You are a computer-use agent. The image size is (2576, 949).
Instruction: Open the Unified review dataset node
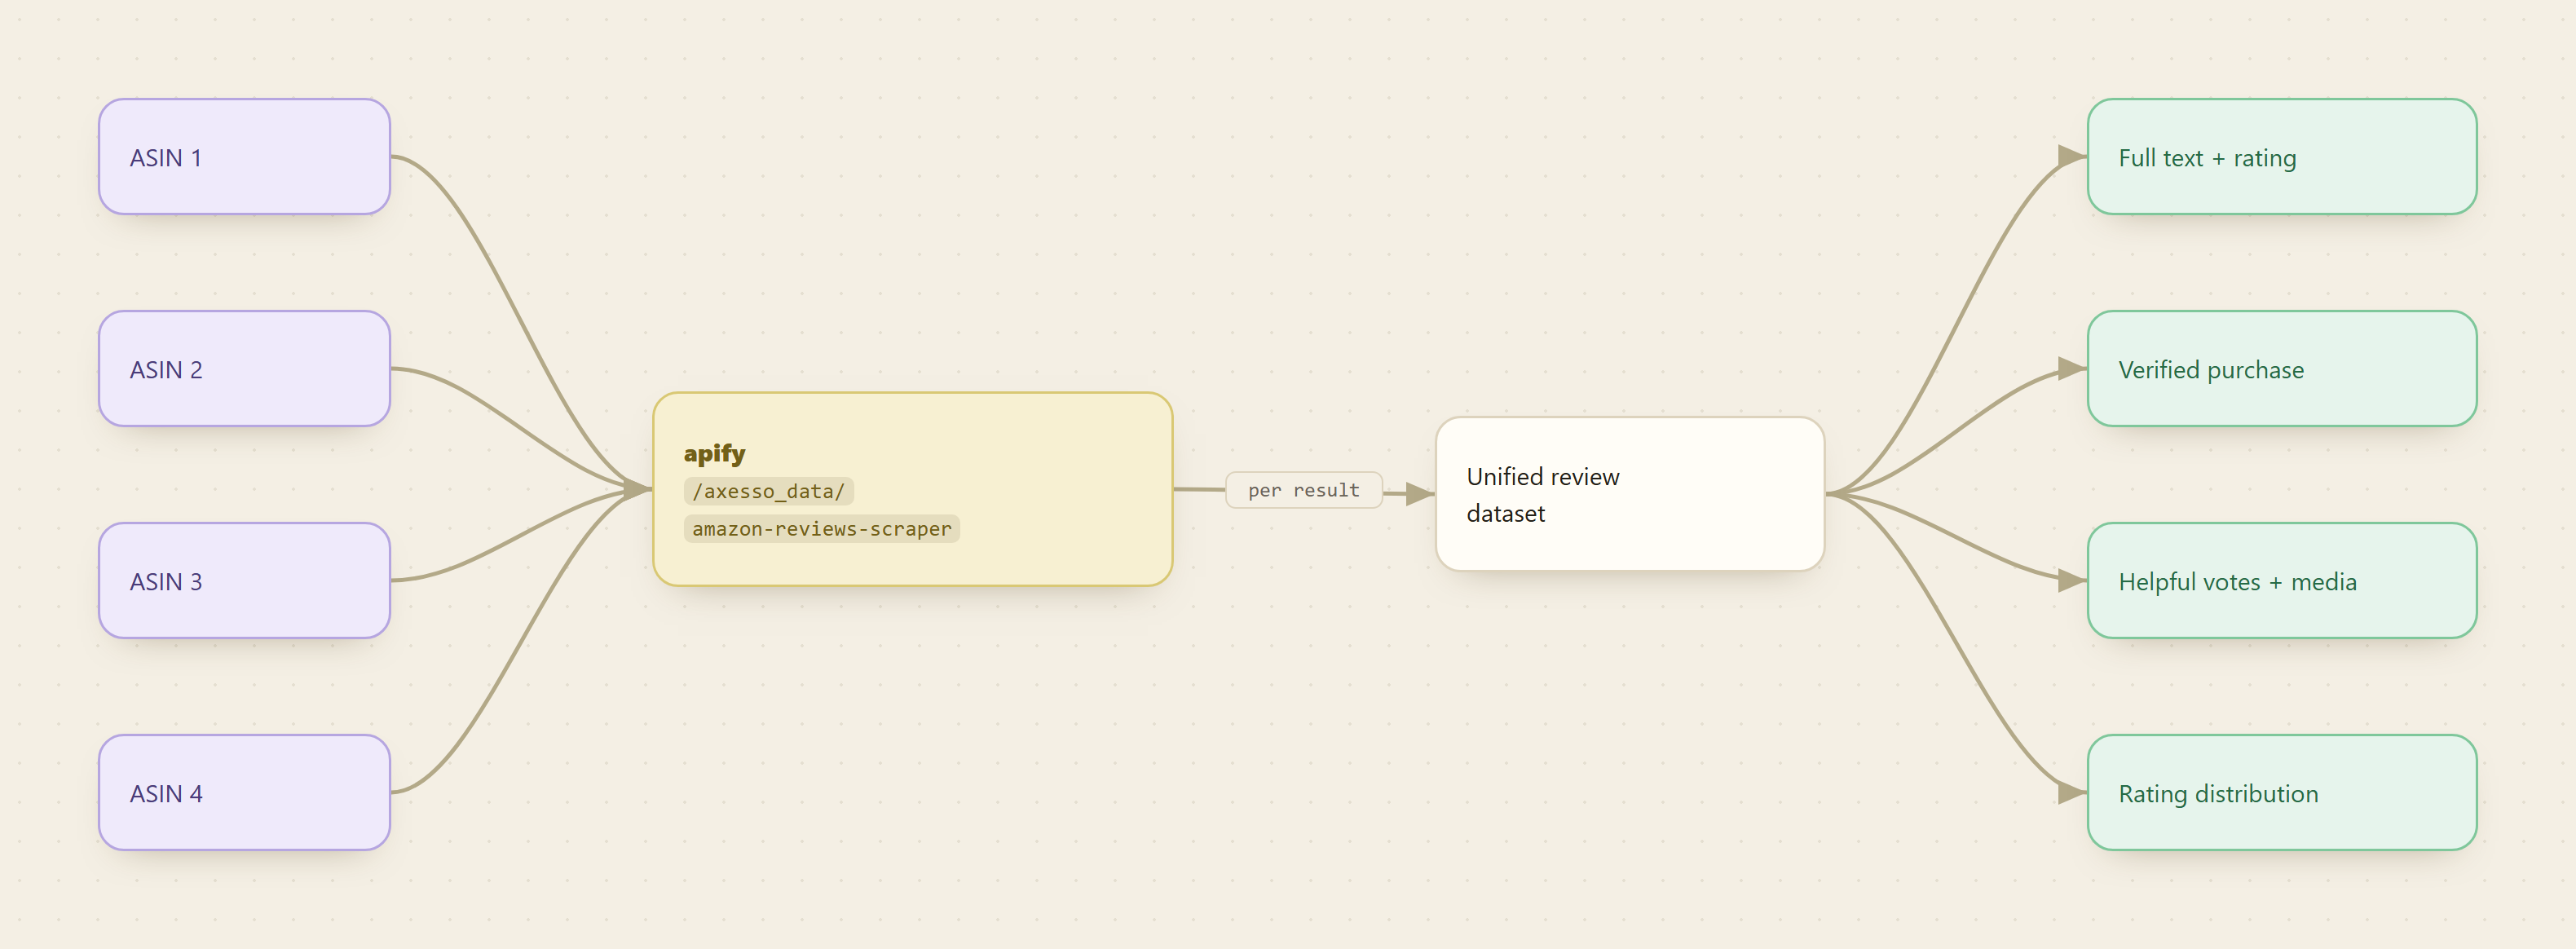tap(1630, 494)
